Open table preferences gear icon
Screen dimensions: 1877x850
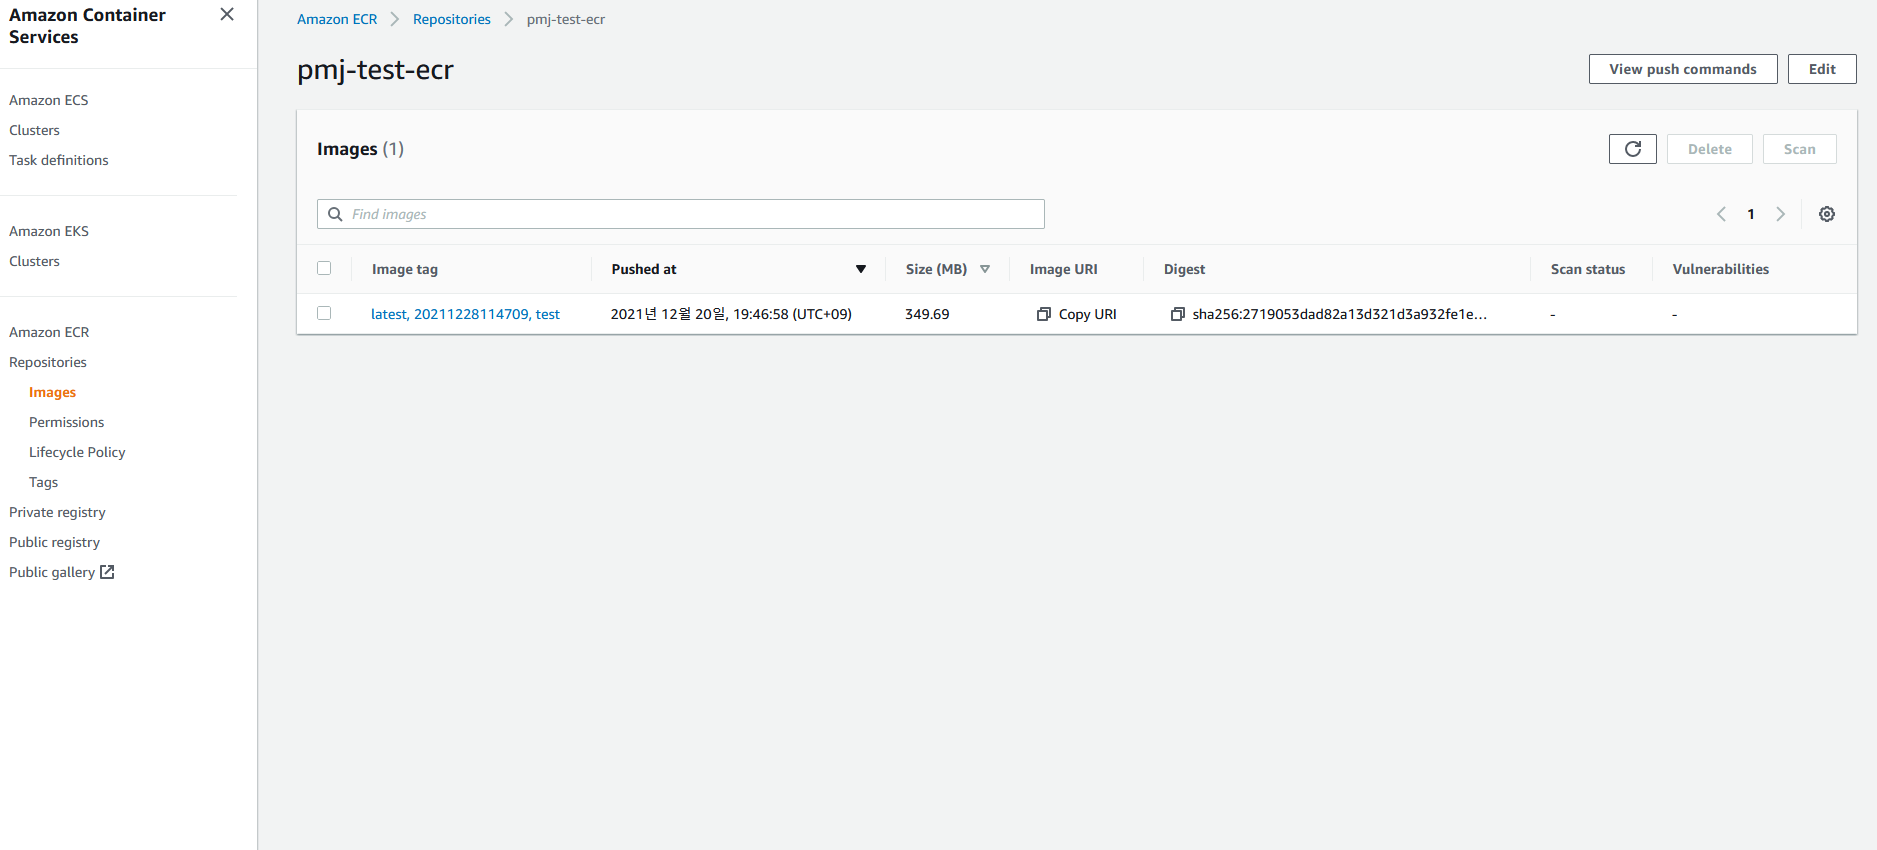tap(1826, 214)
